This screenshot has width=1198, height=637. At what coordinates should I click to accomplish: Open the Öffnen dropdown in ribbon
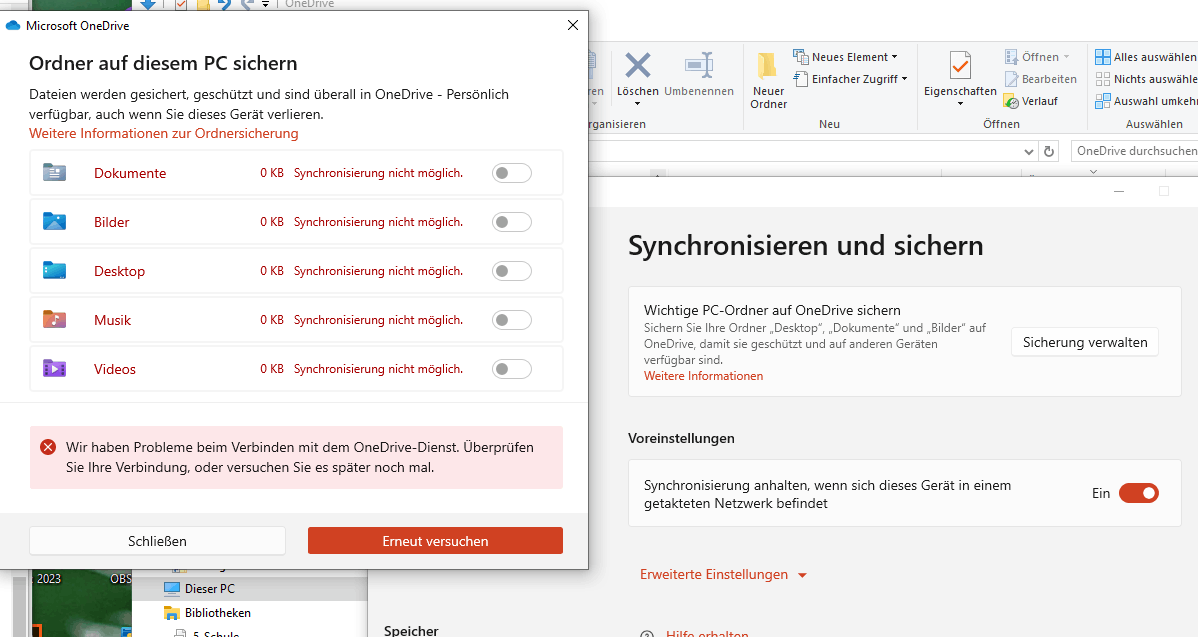click(x=1066, y=57)
